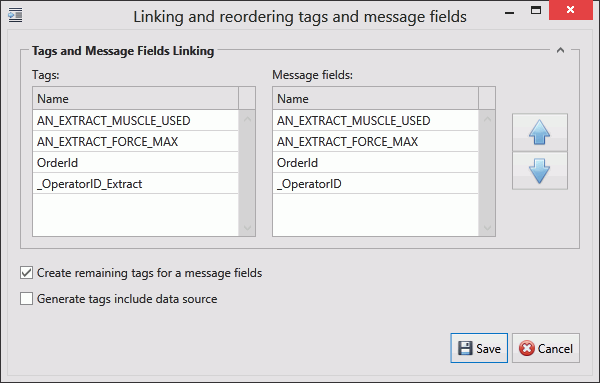Click Tags list scrollbar down arrow
Screen dimensions: 600x383
247,228
